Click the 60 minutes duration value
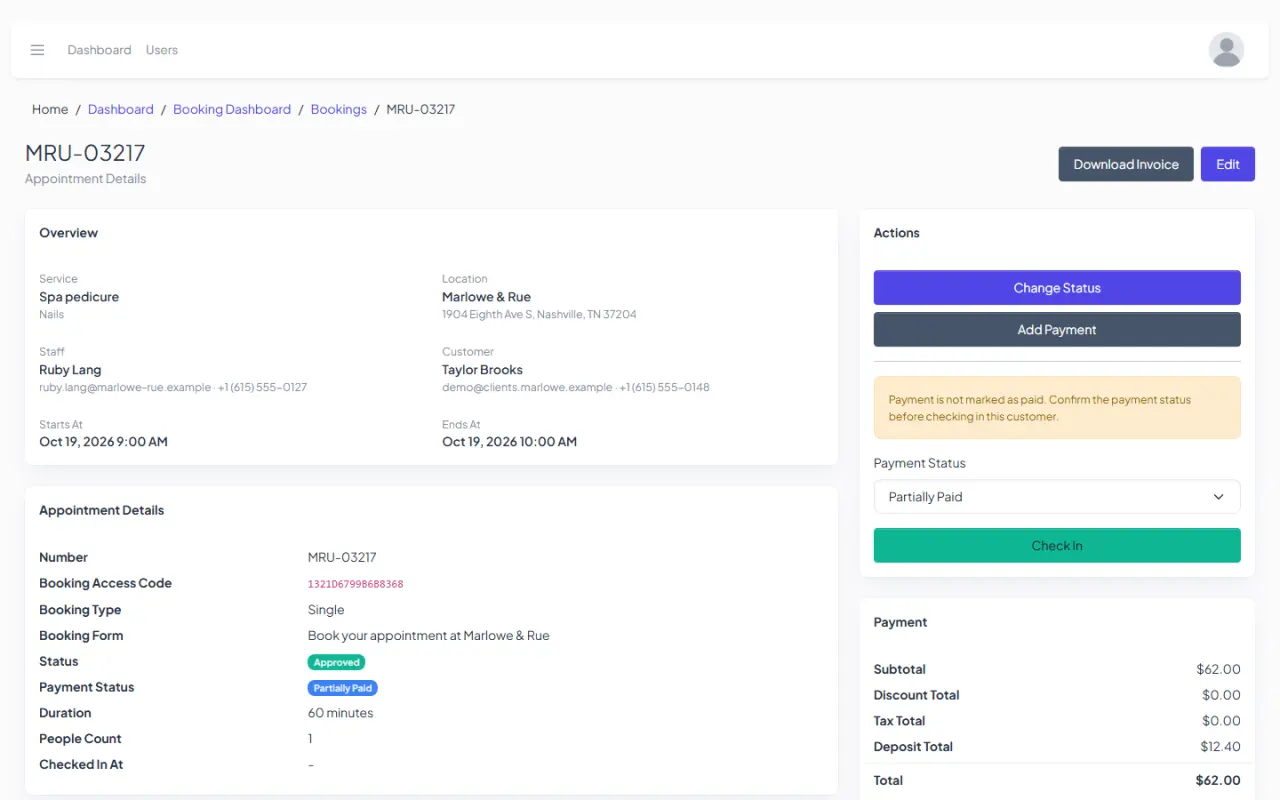This screenshot has width=1280, height=800. click(340, 714)
